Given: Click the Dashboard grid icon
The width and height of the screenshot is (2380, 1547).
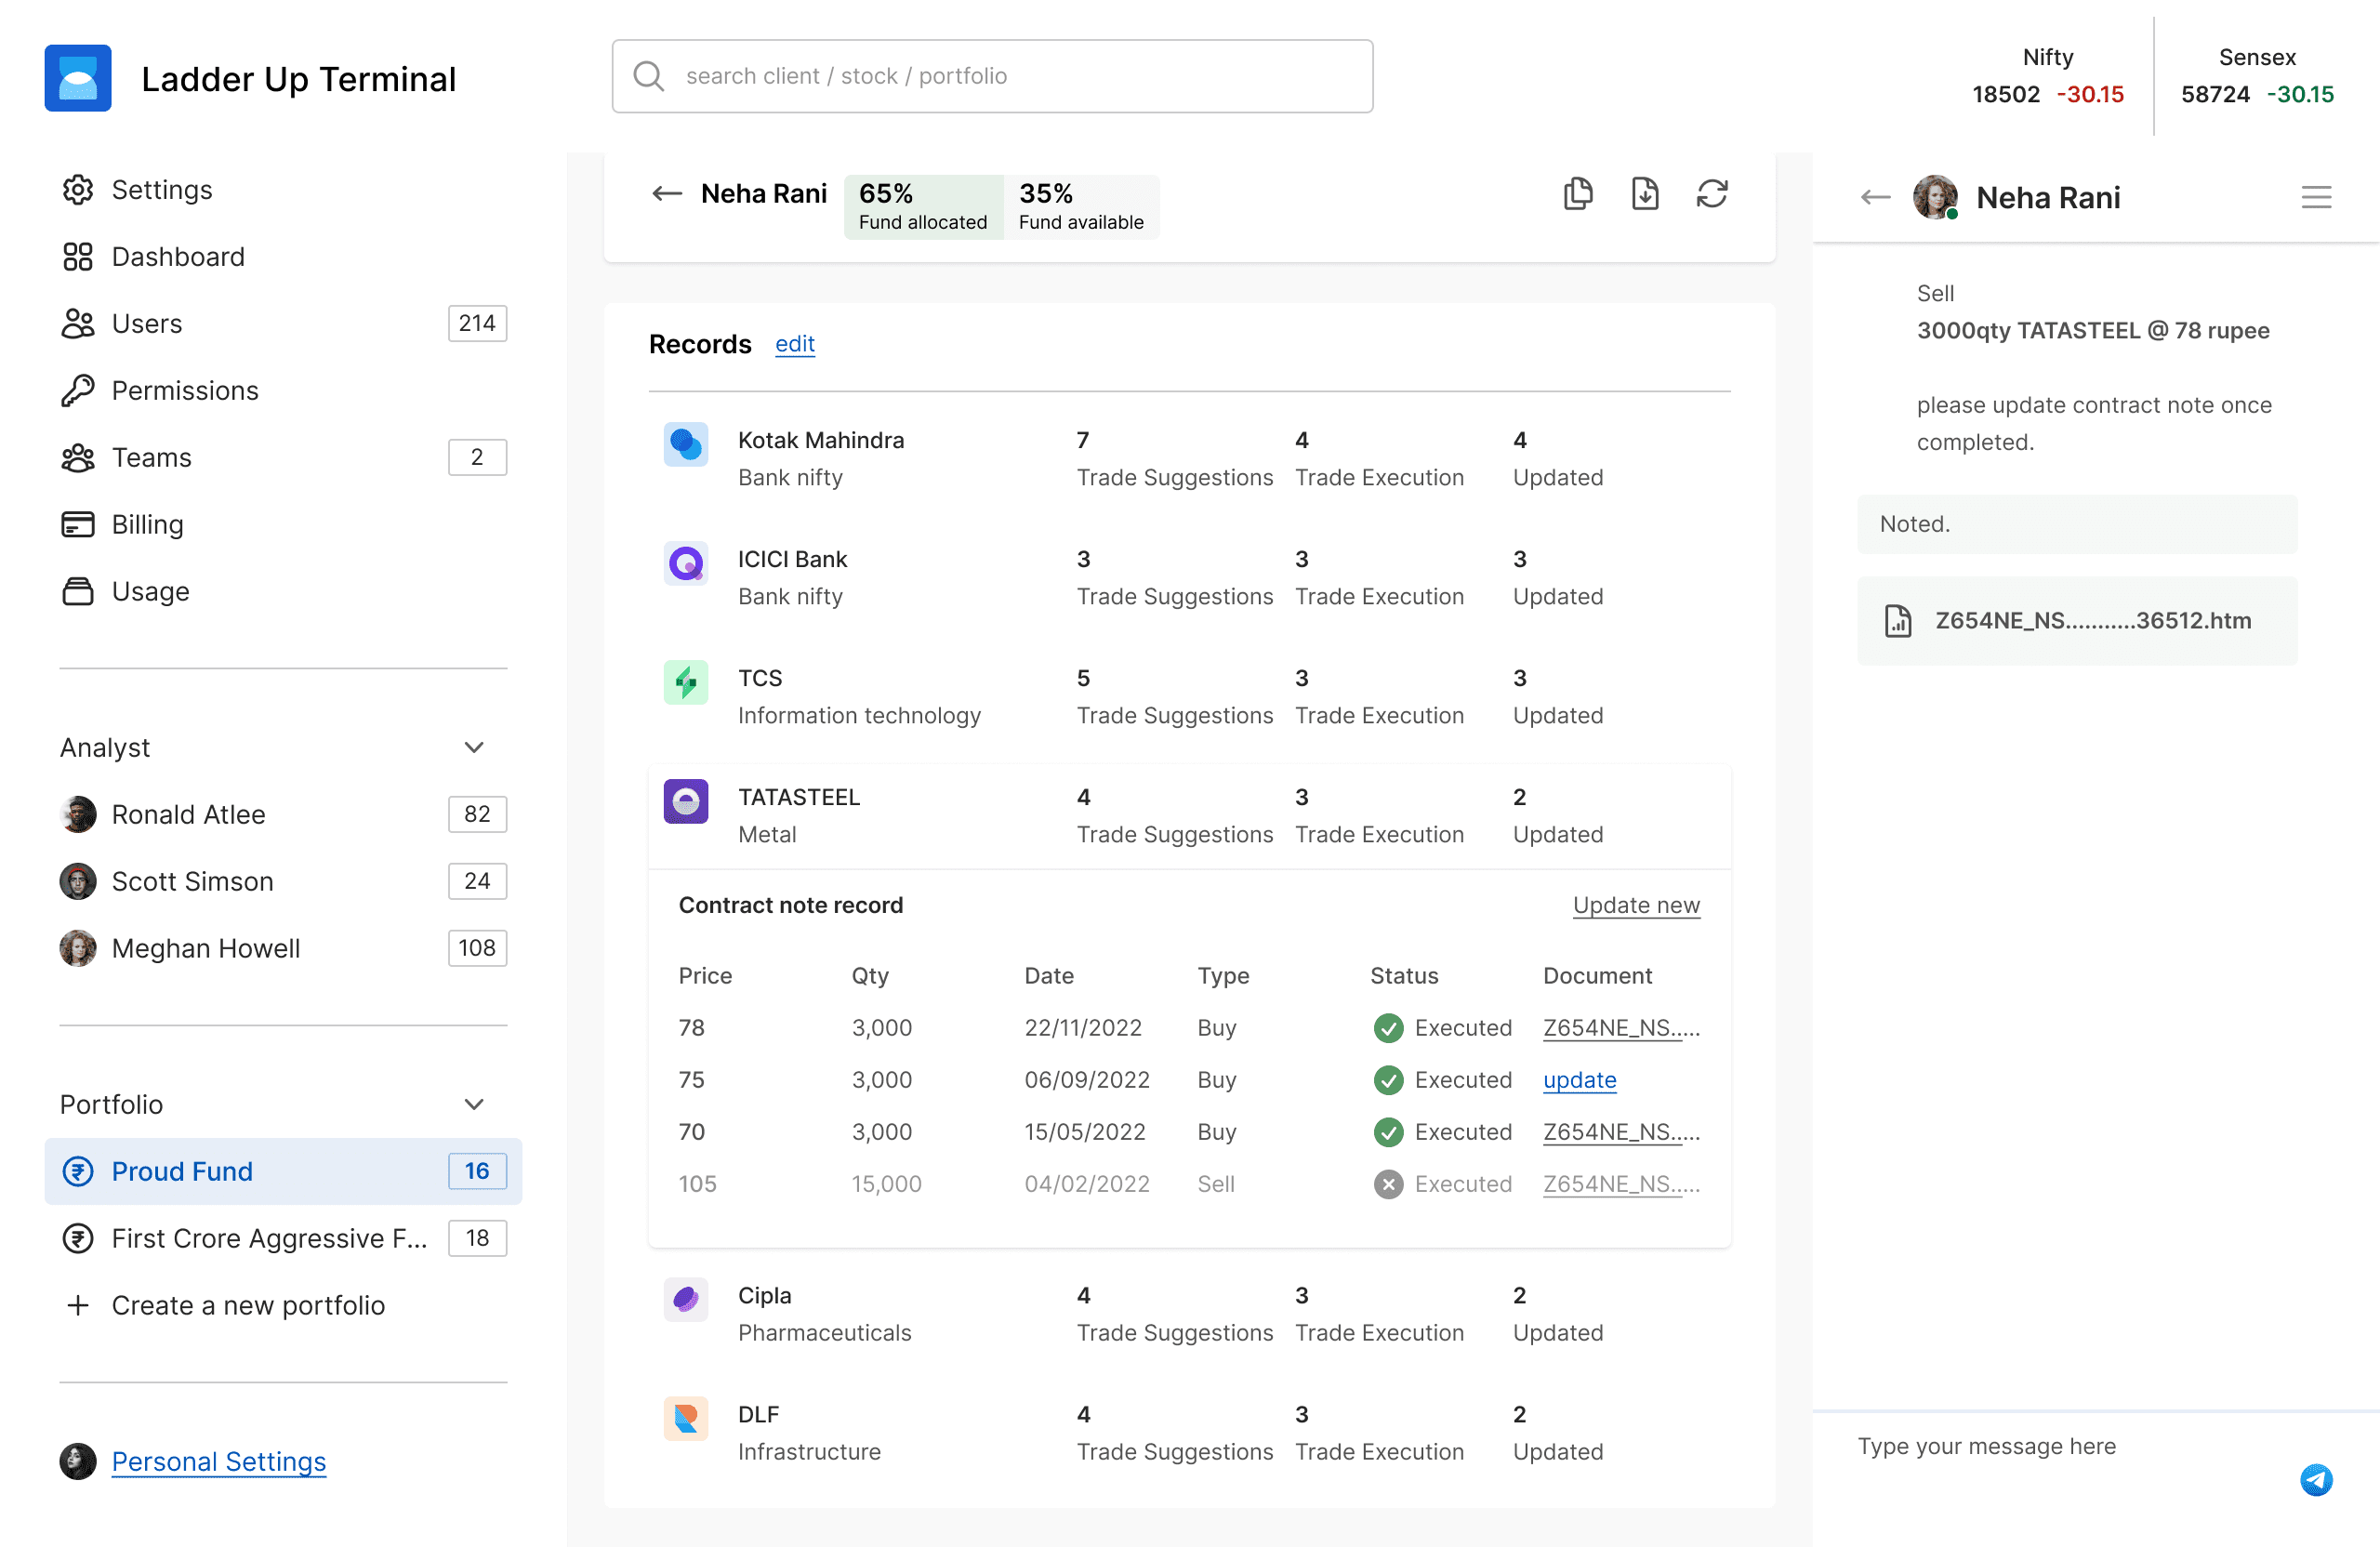Looking at the screenshot, I should click(78, 257).
